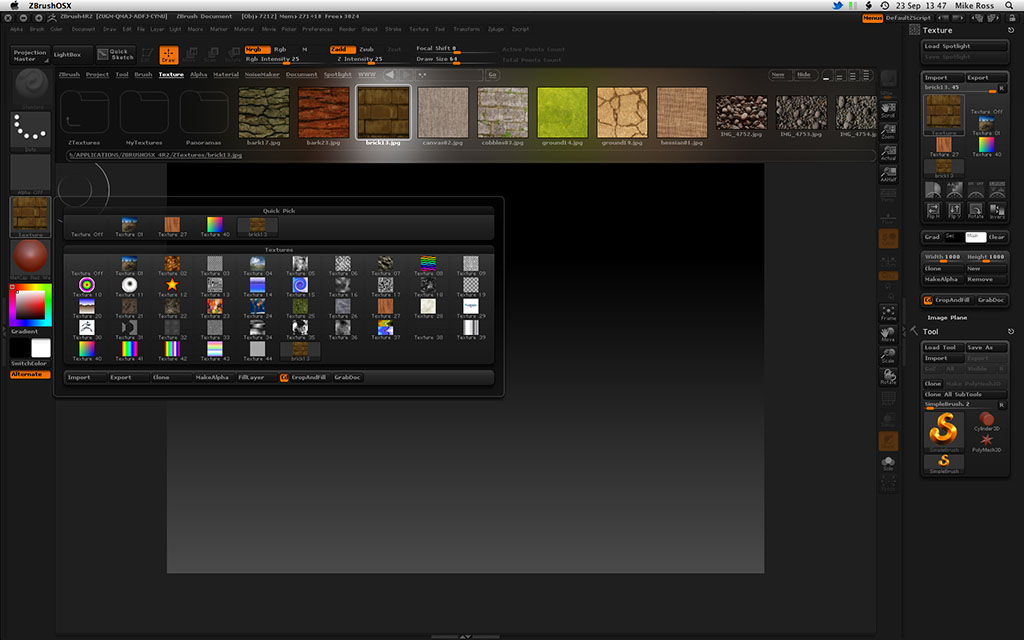Expand the Image Plane subpalette
This screenshot has height=640, width=1024.
[x=947, y=316]
